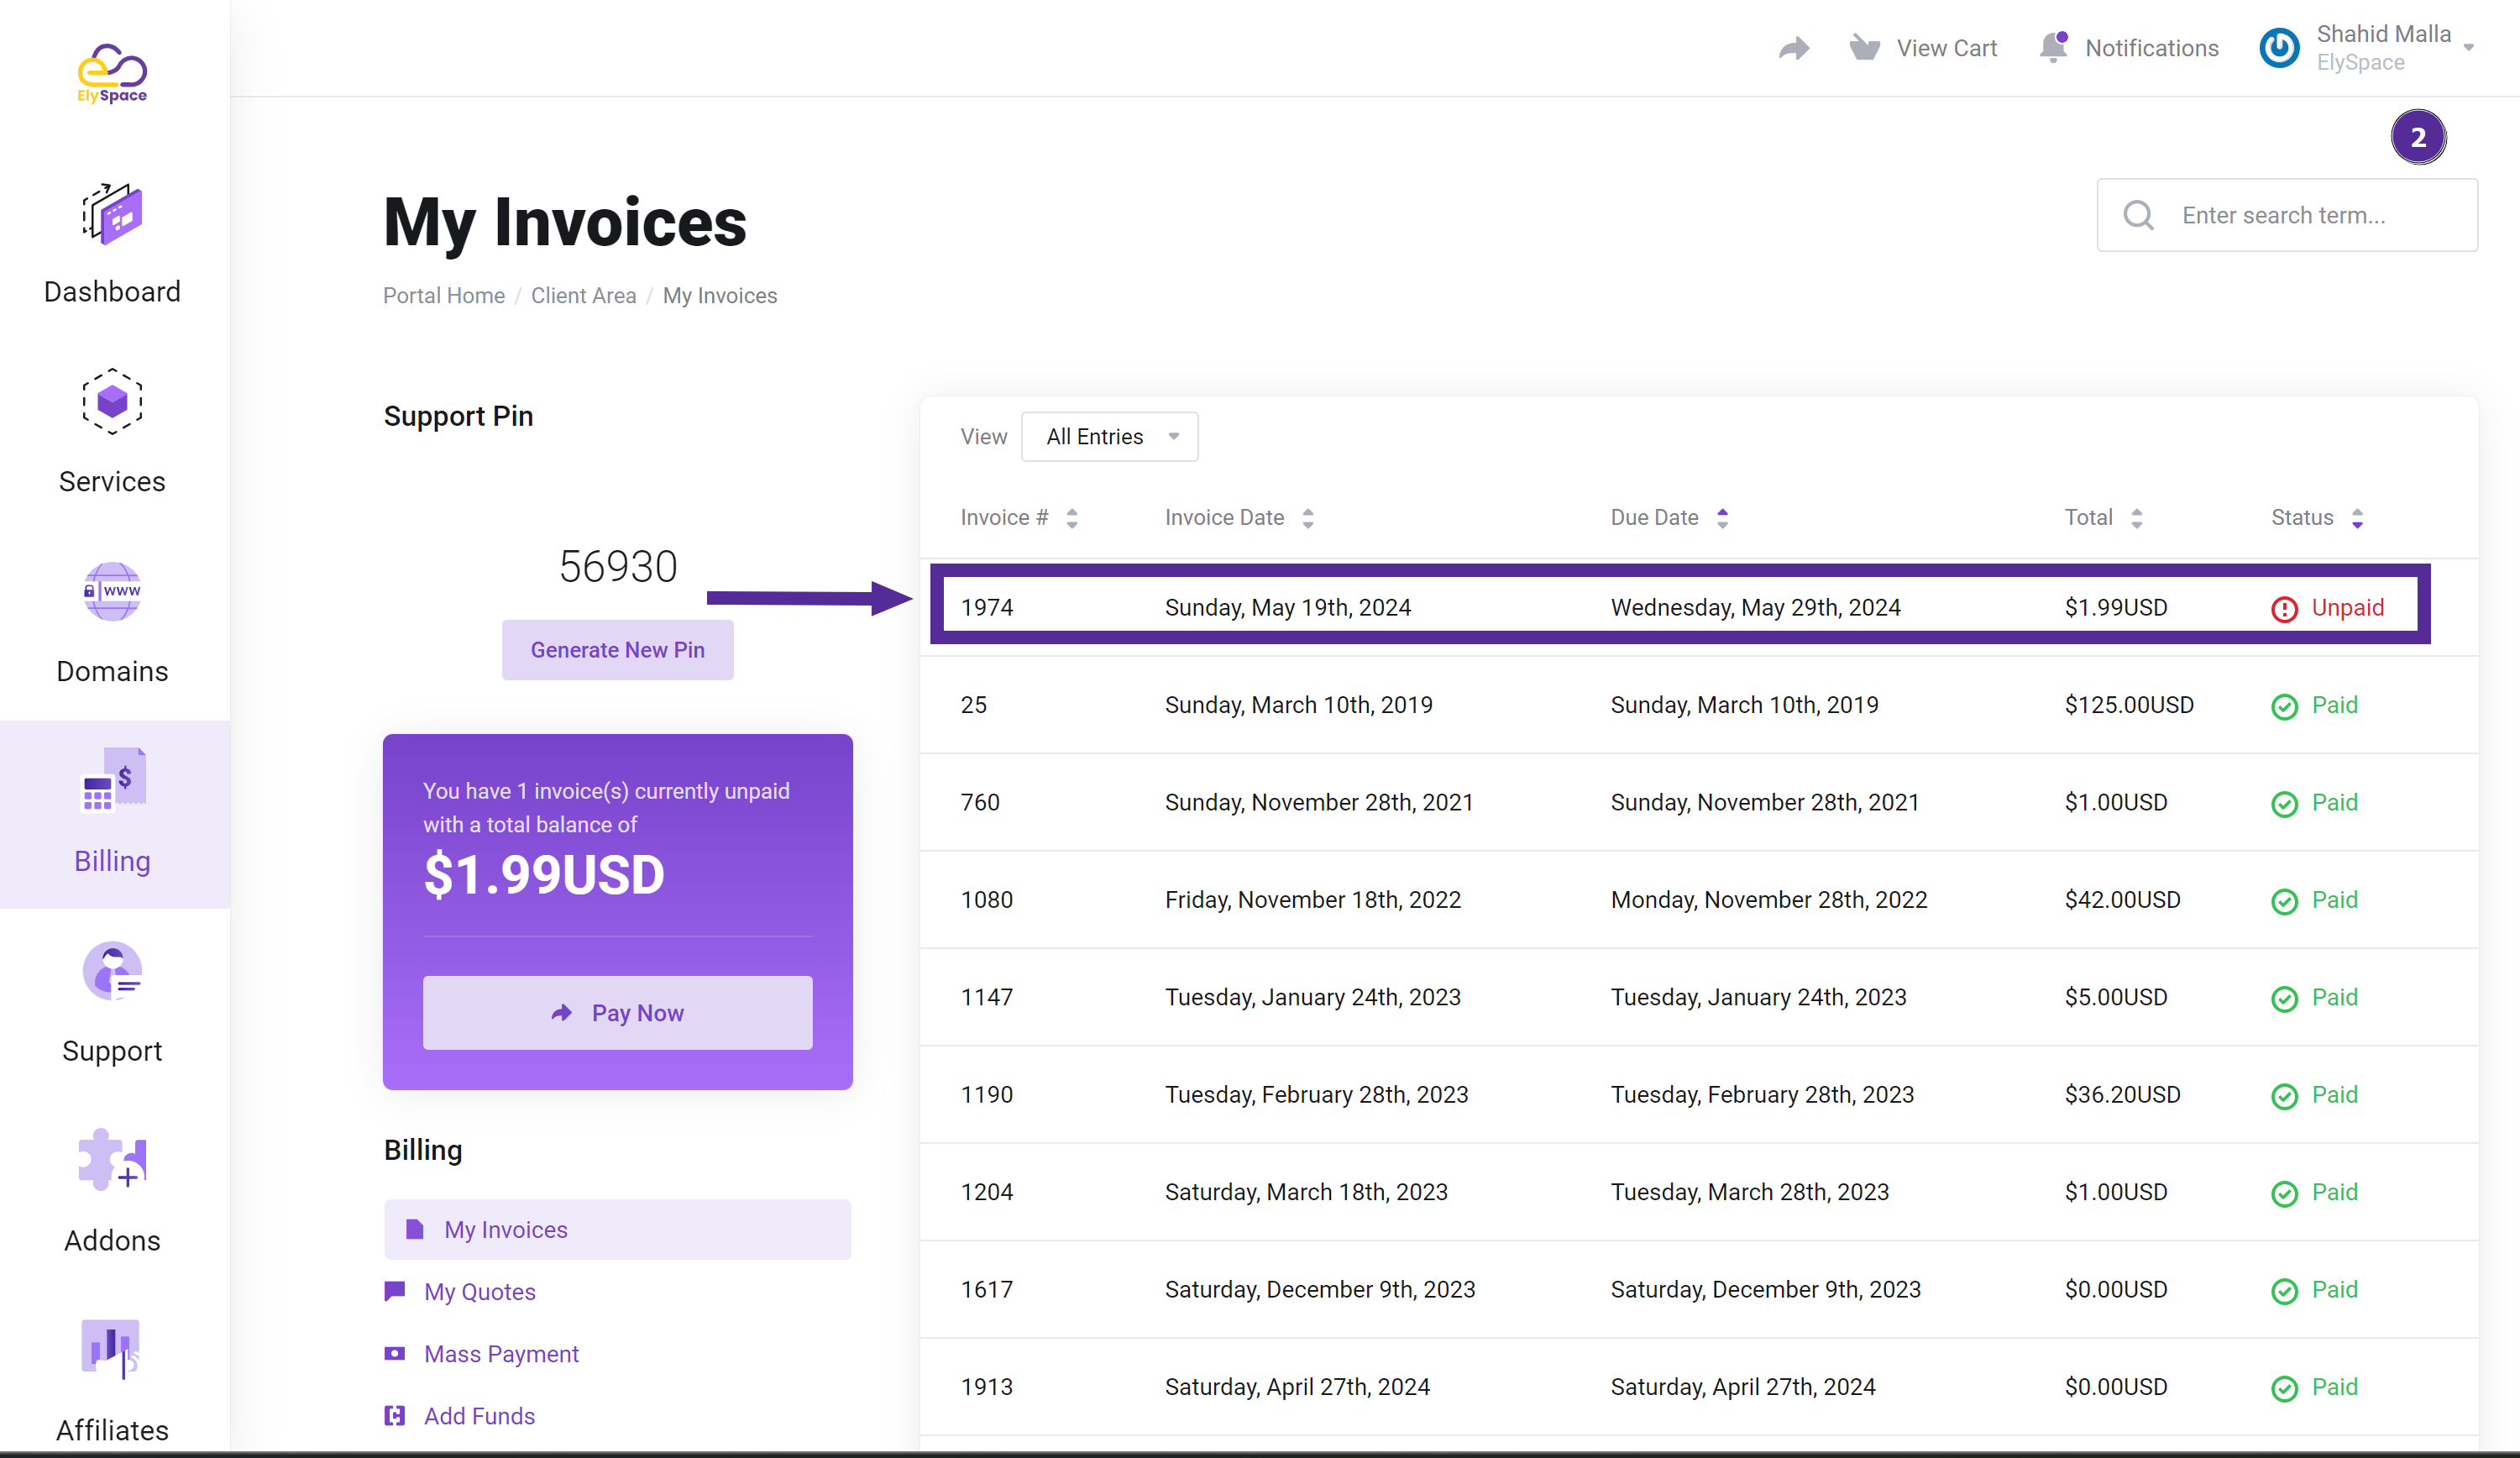Image resolution: width=2520 pixels, height=1458 pixels.
Task: Click the Add Funds icon
Action: (x=395, y=1415)
